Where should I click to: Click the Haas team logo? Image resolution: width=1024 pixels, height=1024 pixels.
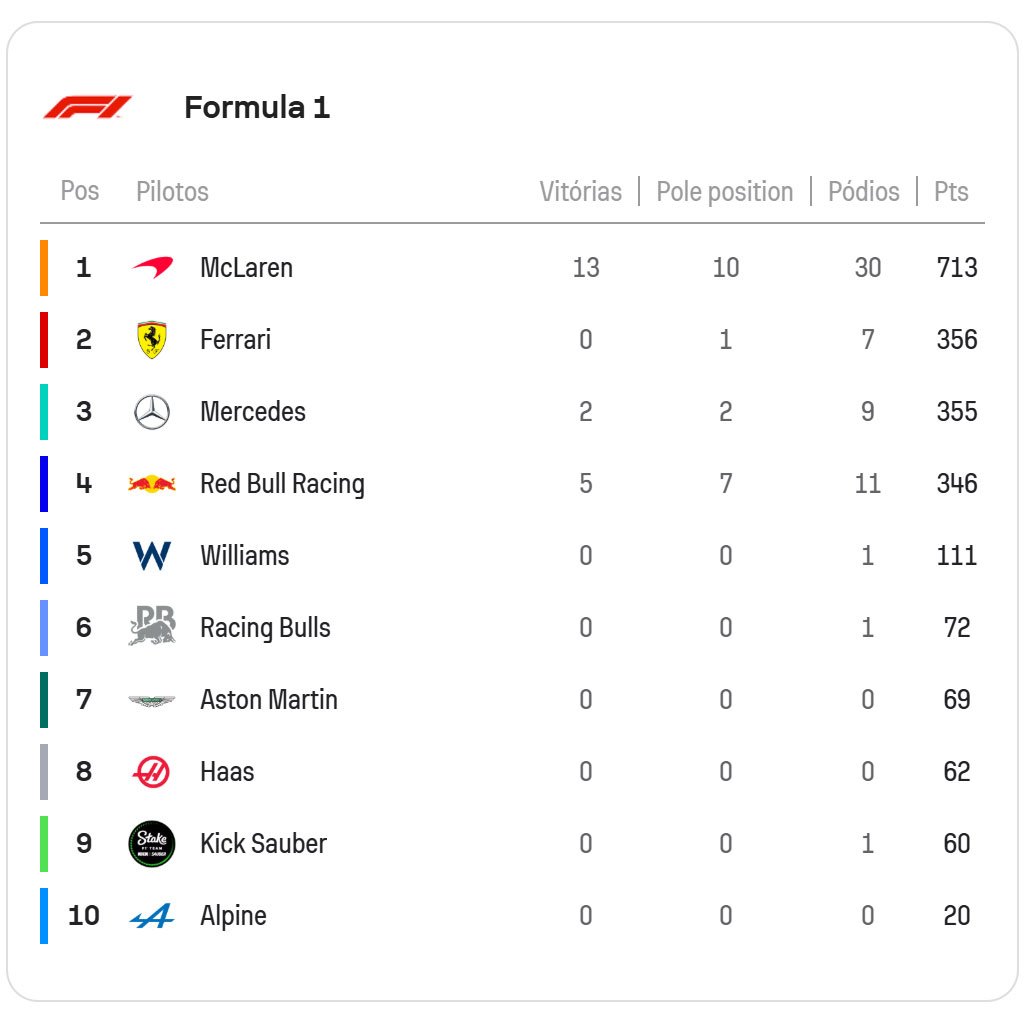pos(152,772)
